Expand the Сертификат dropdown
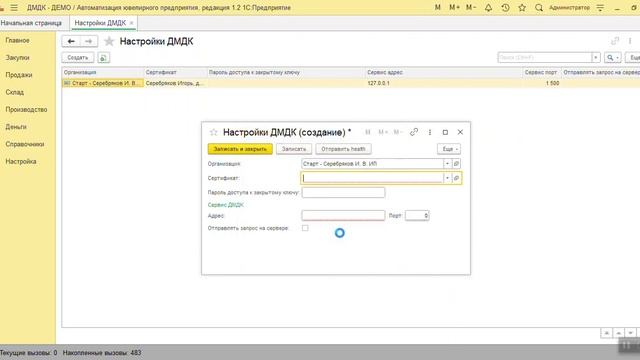This screenshot has width=640, height=360. click(x=447, y=178)
